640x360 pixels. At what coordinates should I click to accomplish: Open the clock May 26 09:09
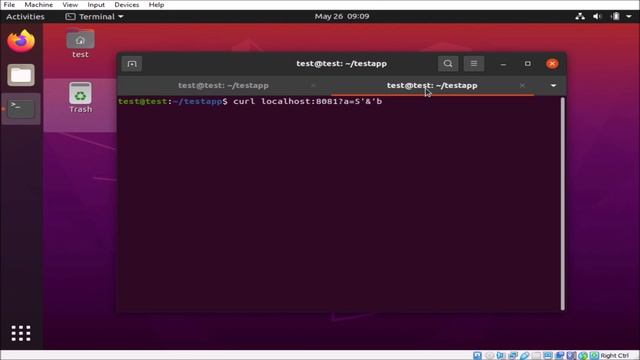342,16
